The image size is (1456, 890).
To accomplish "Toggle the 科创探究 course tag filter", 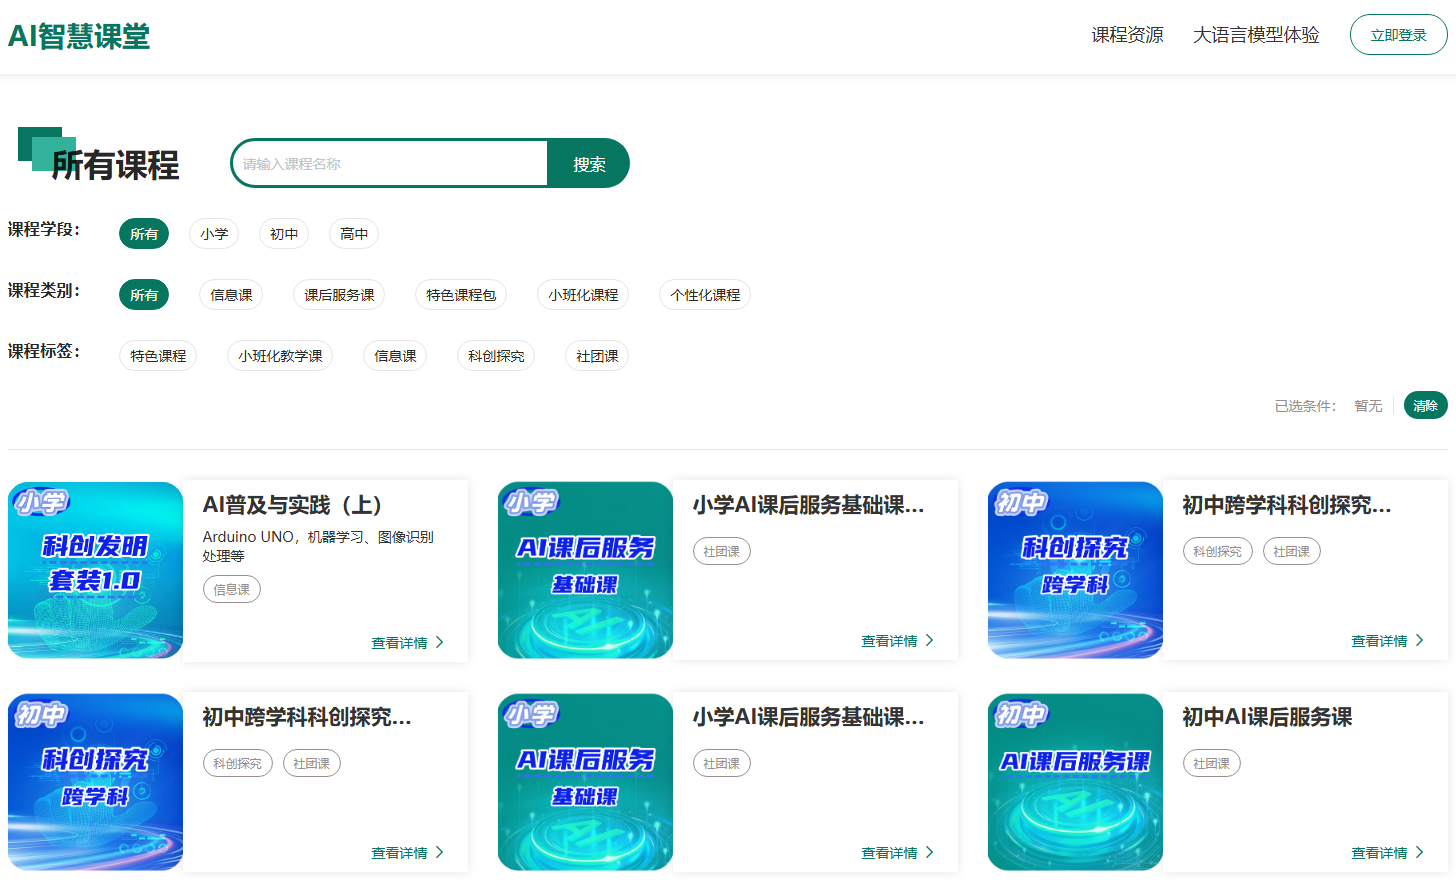I will [496, 356].
